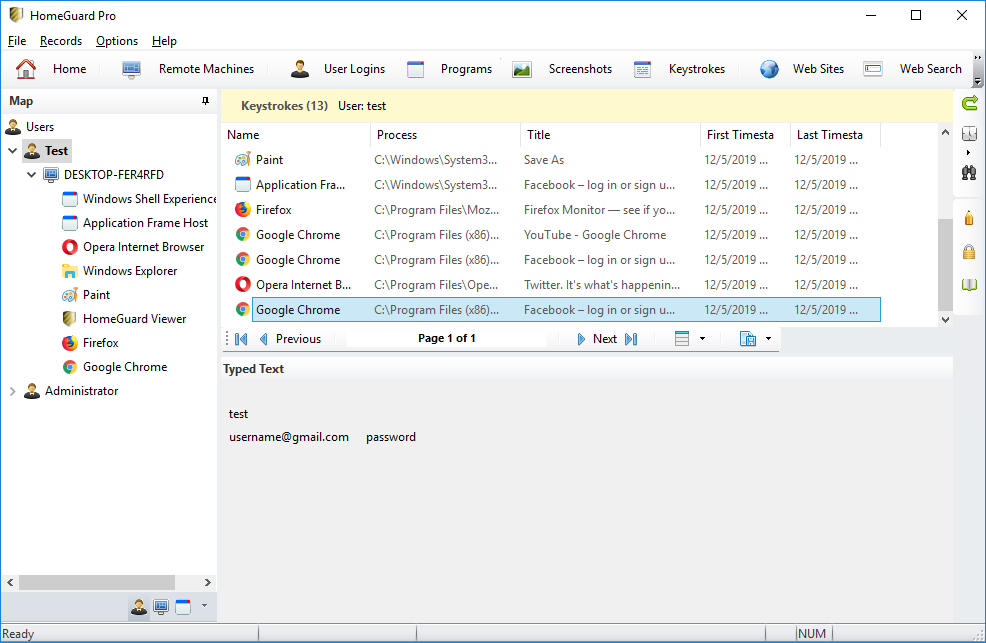Image resolution: width=986 pixels, height=643 pixels.
Task: Open the Records menu
Action: click(x=61, y=41)
